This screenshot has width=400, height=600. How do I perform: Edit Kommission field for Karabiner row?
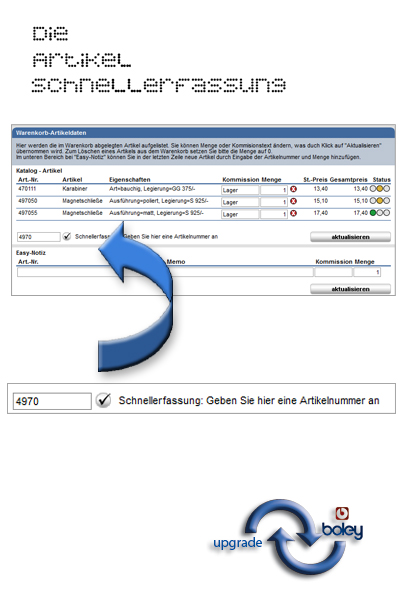(x=240, y=190)
